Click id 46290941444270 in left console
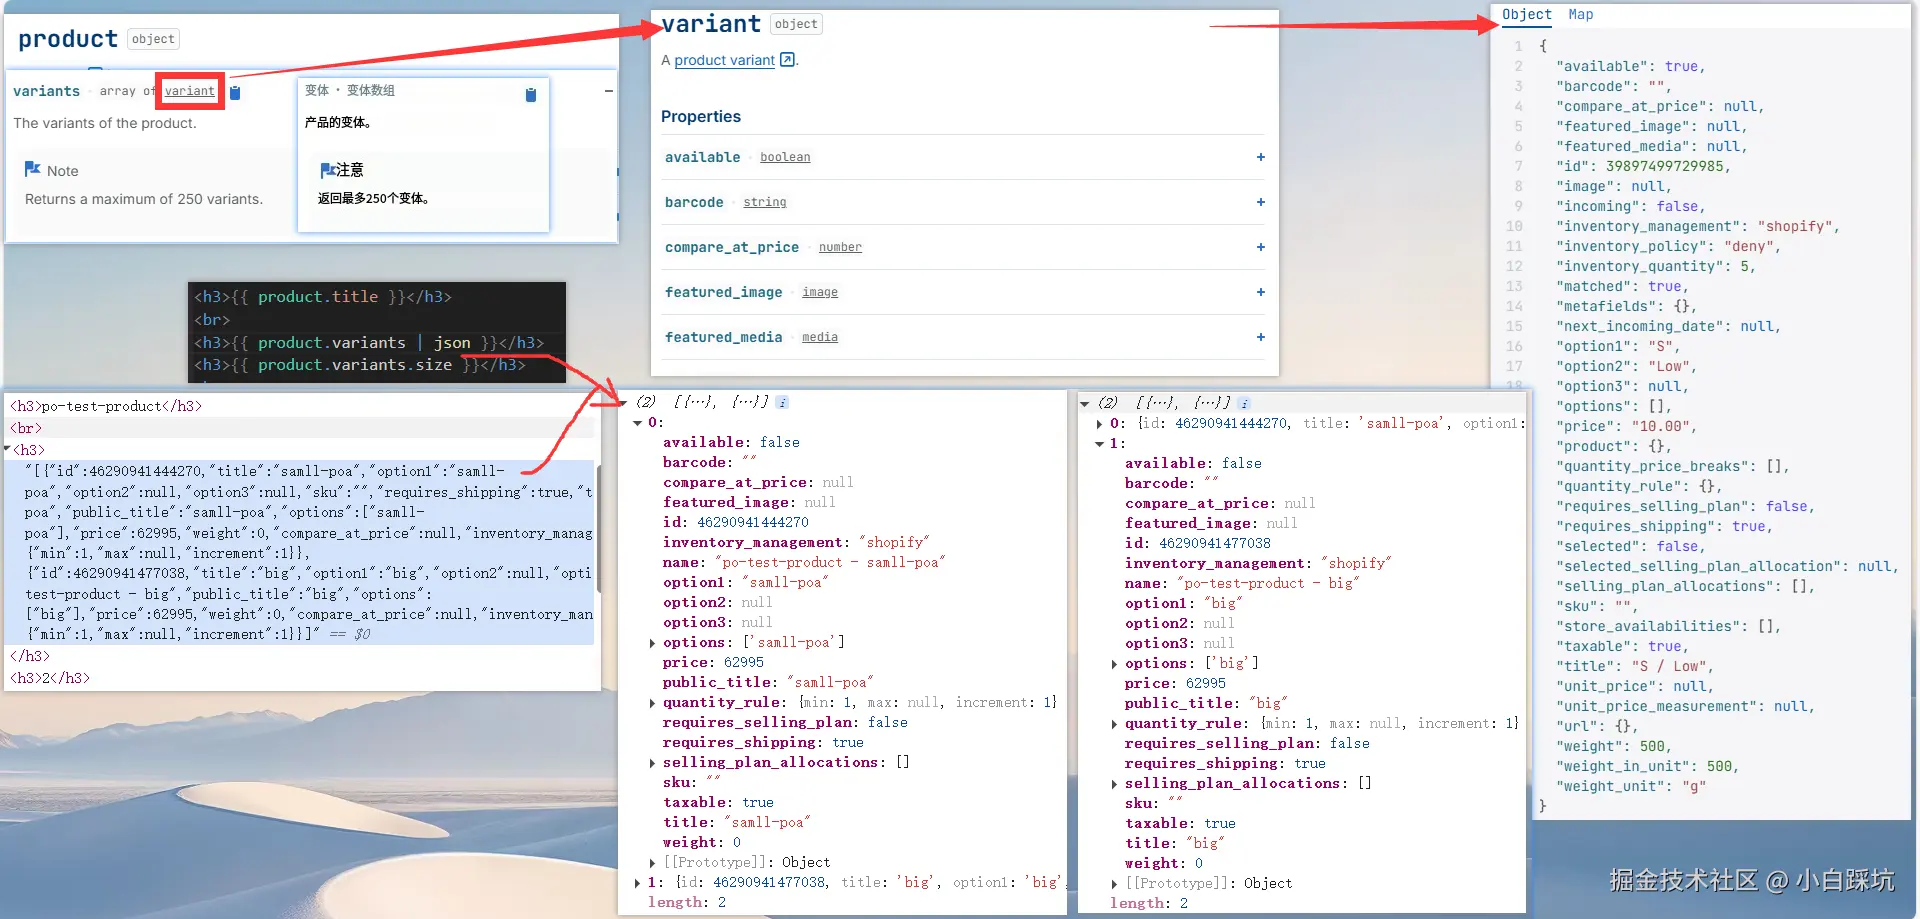This screenshot has width=1920, height=919. coord(736,522)
